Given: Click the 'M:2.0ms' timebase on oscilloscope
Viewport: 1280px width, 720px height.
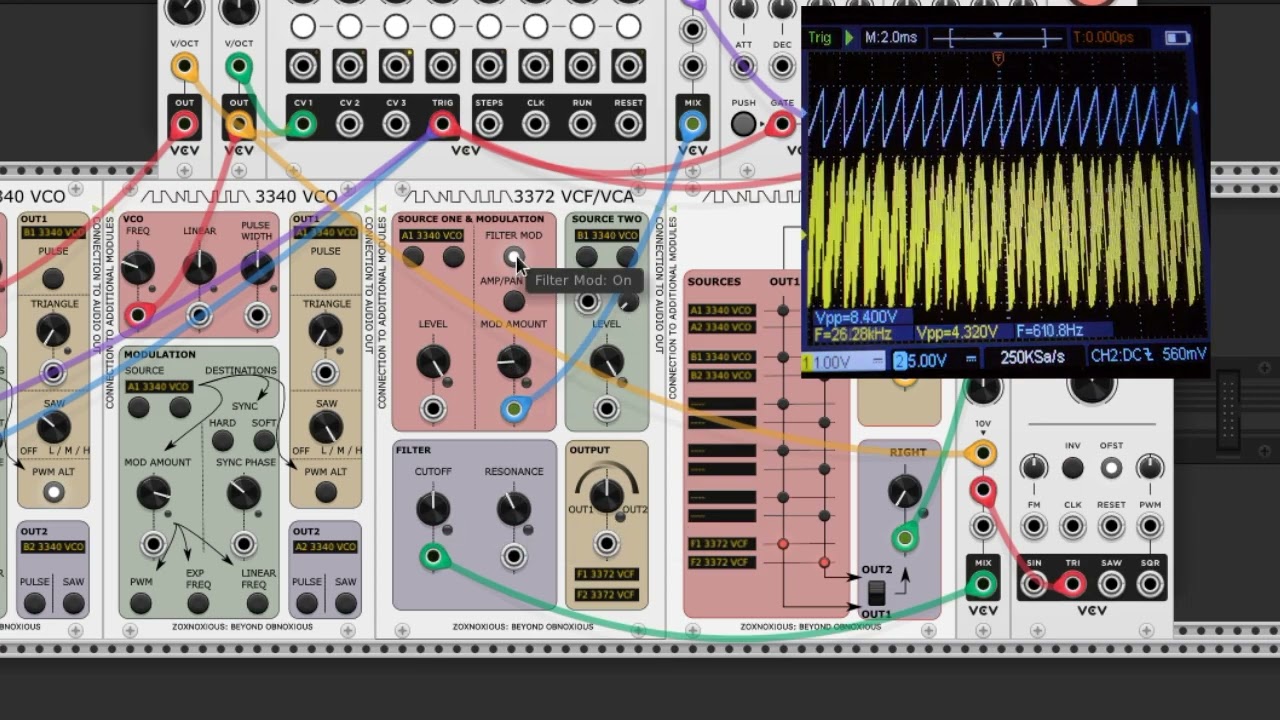Looking at the screenshot, I should pos(890,38).
